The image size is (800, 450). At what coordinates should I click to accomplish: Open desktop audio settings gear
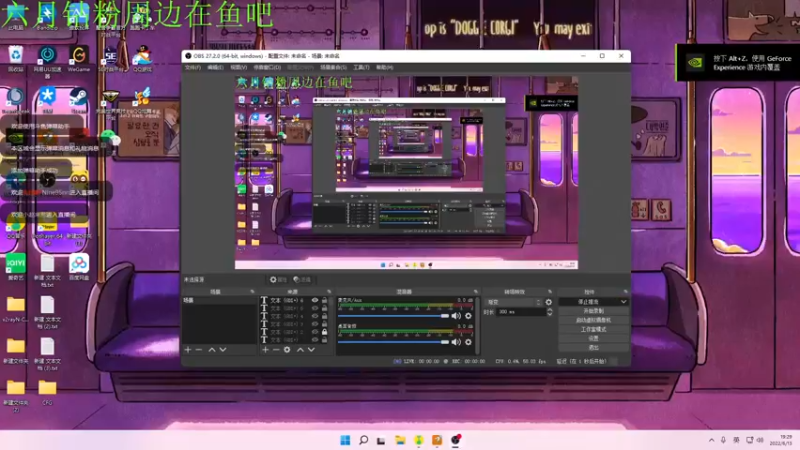pyautogui.click(x=468, y=342)
